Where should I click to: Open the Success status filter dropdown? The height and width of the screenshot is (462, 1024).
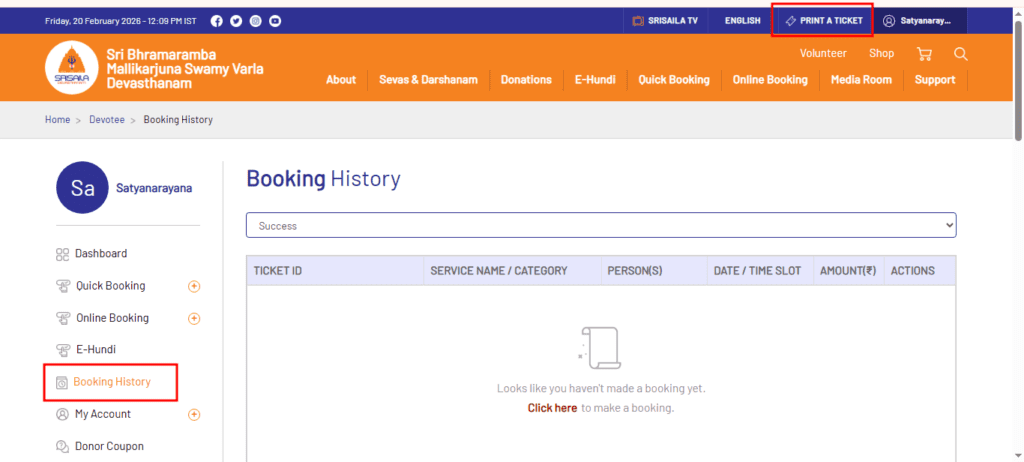[601, 226]
